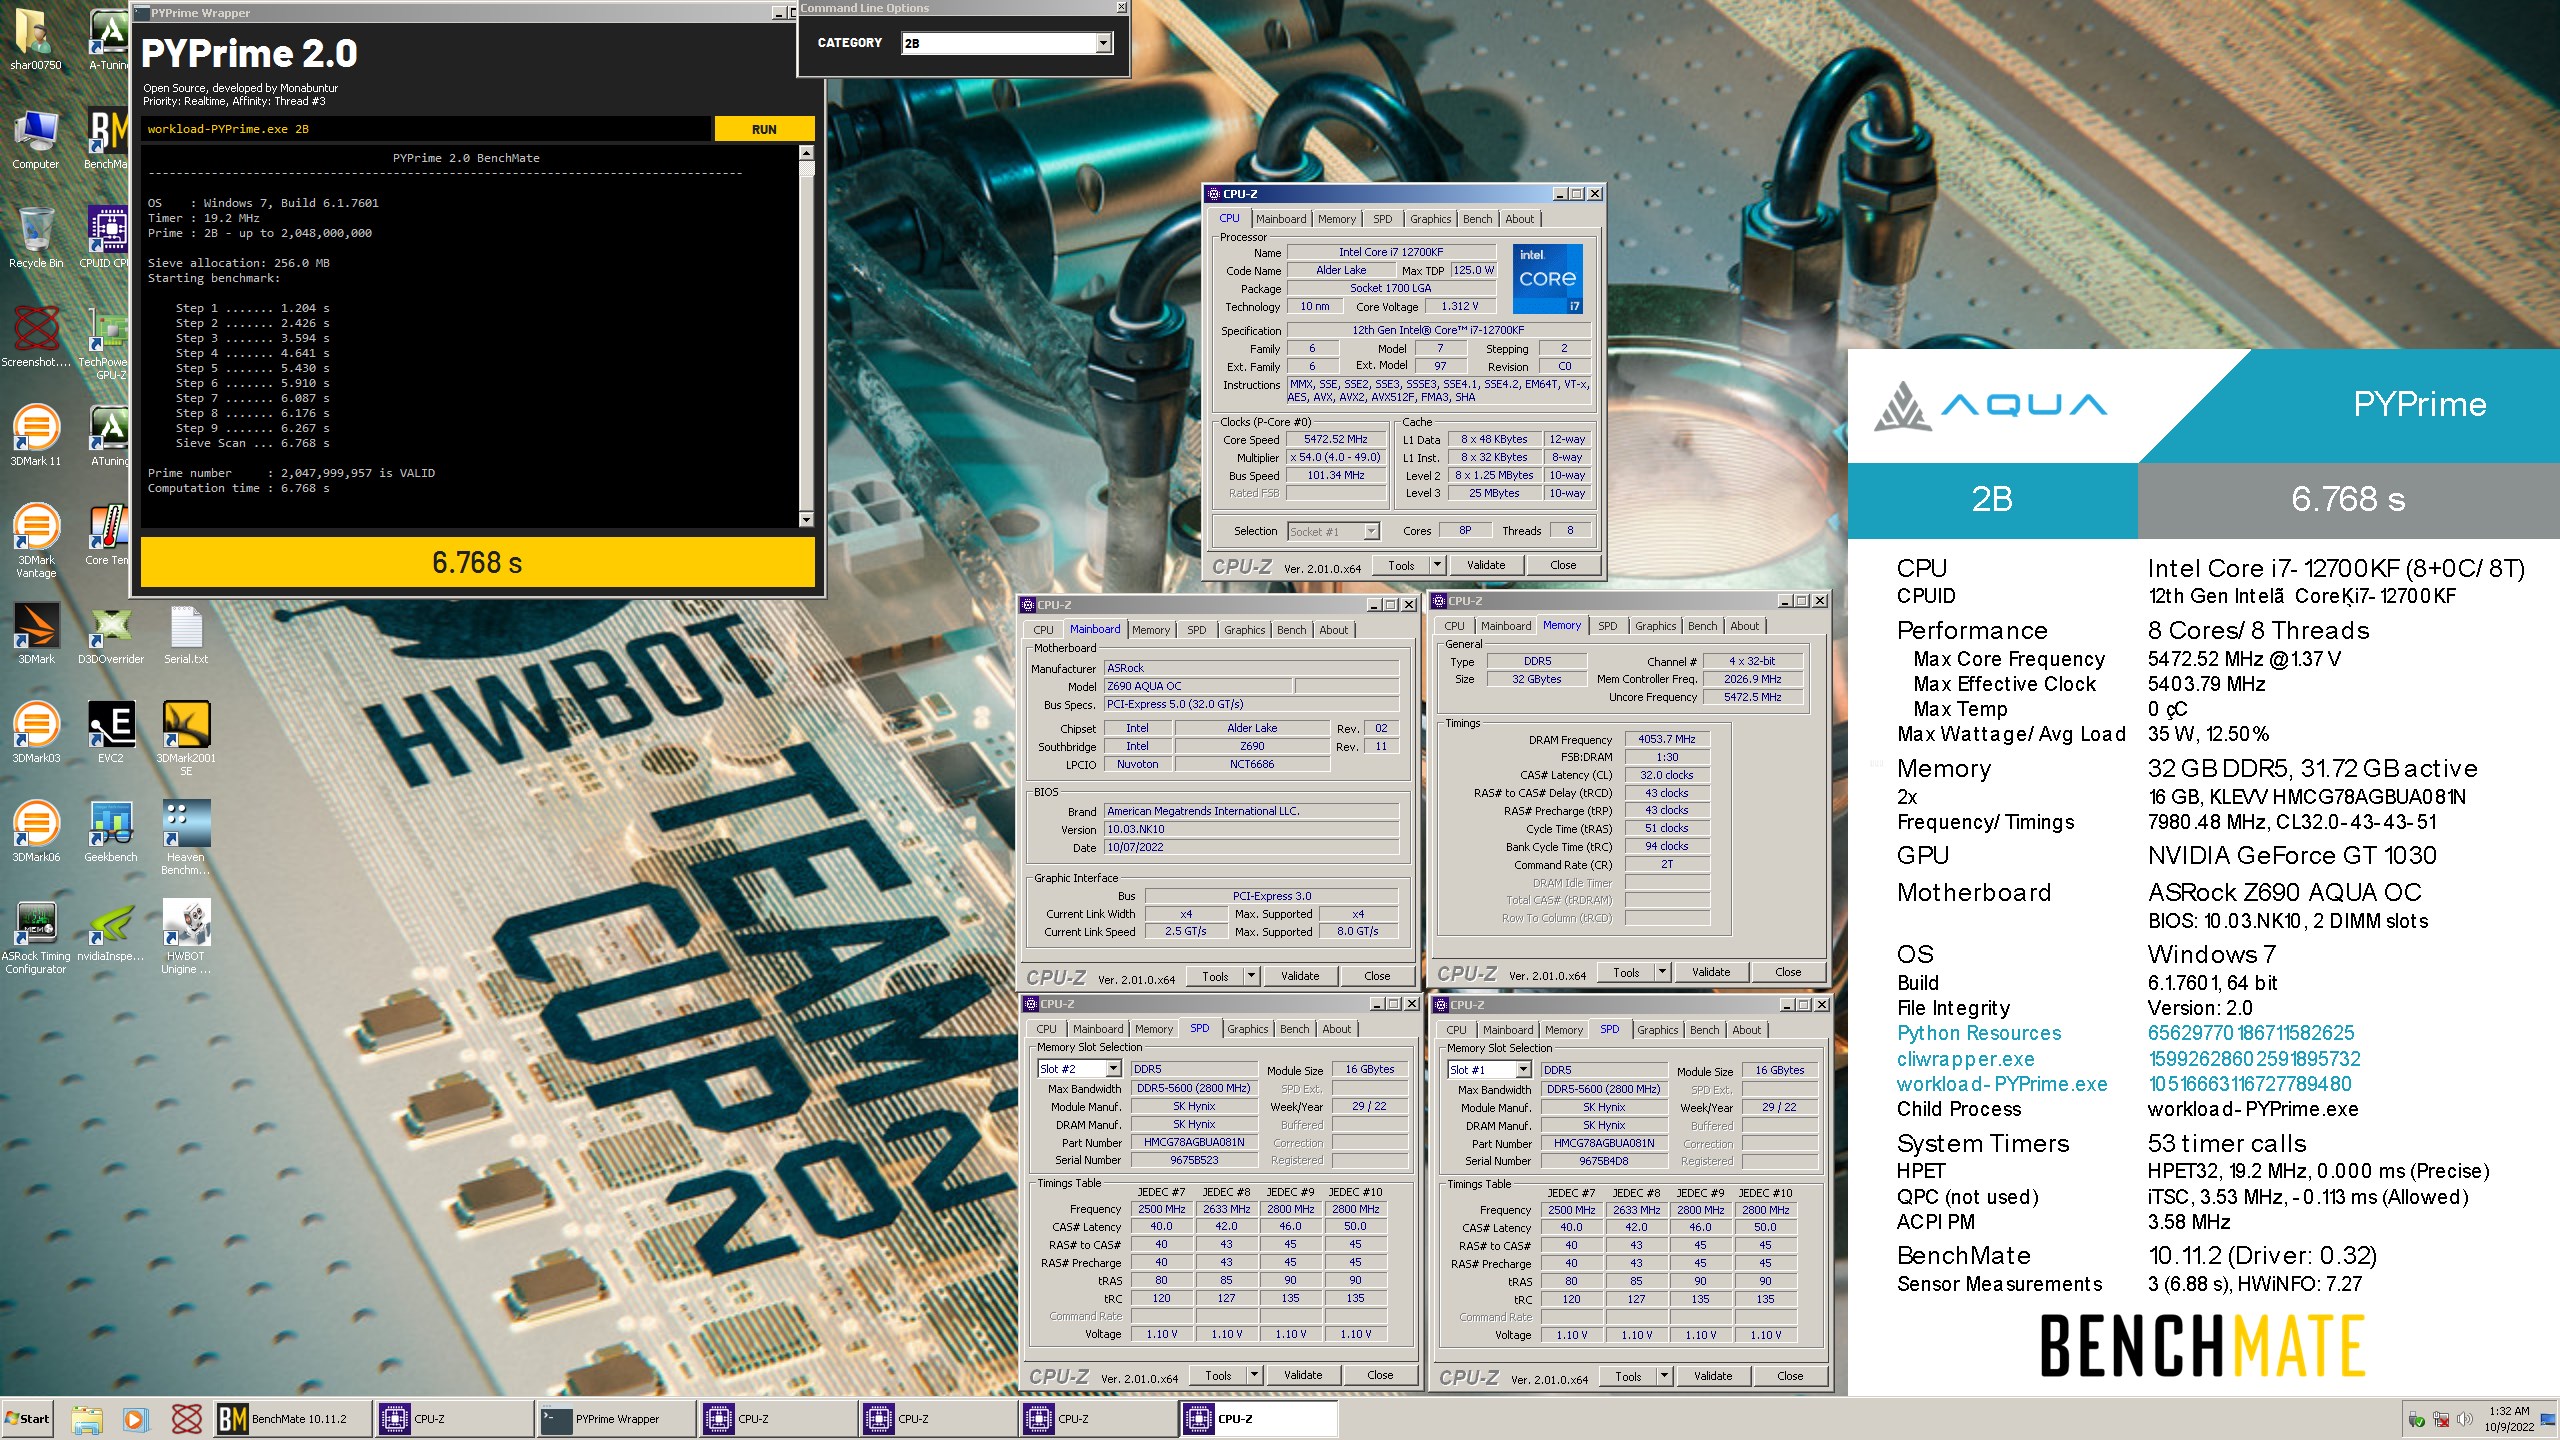The height and width of the screenshot is (1440, 2560).
Task: Switch to SPD tab in Memory CPU-Z window
Action: [1607, 626]
